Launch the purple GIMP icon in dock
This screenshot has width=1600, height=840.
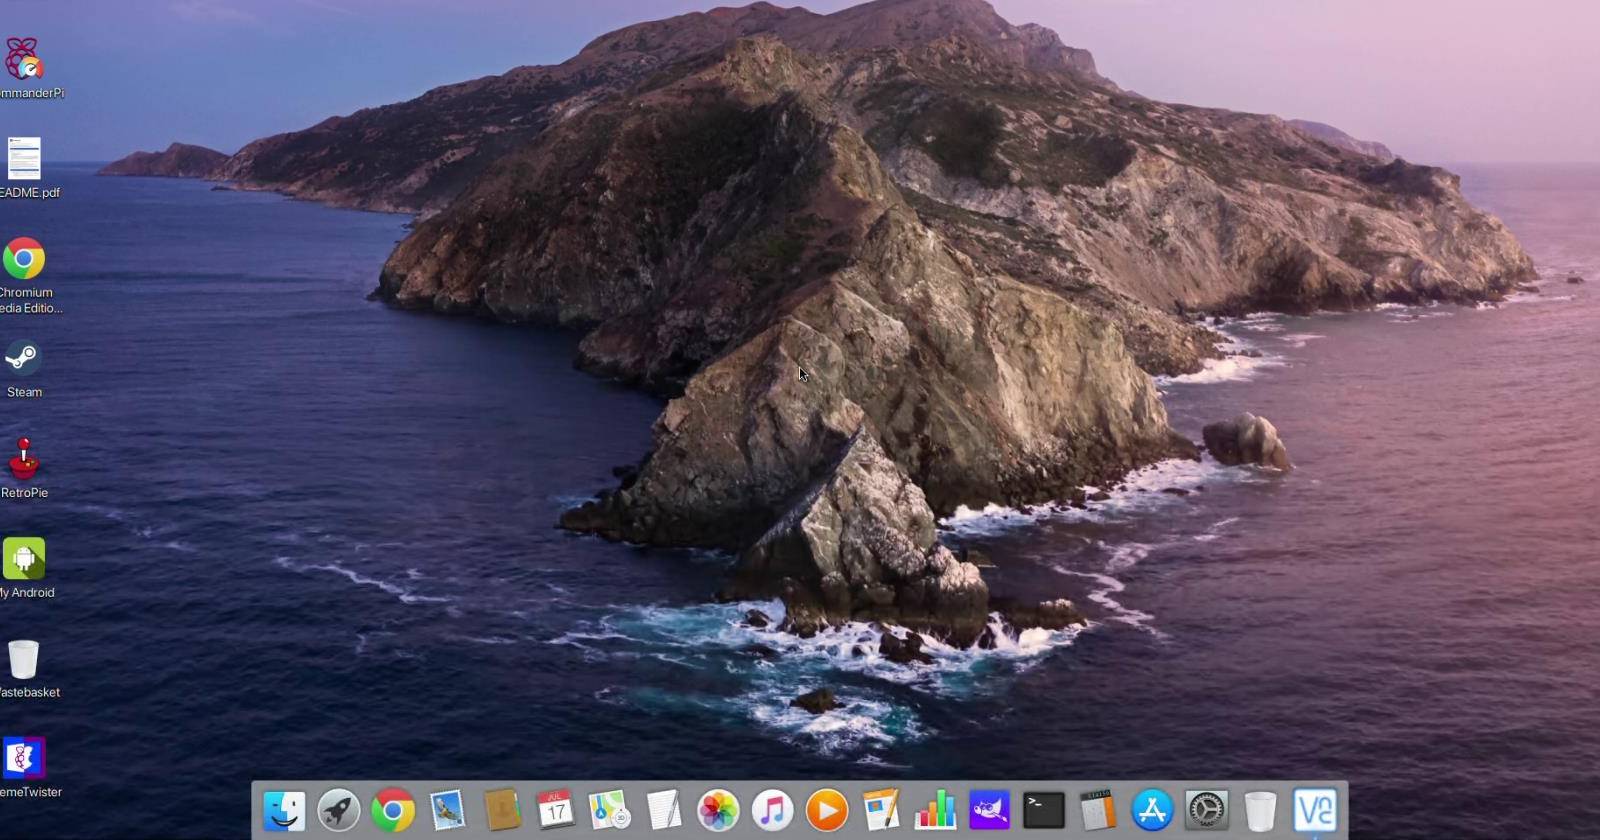[x=989, y=810]
